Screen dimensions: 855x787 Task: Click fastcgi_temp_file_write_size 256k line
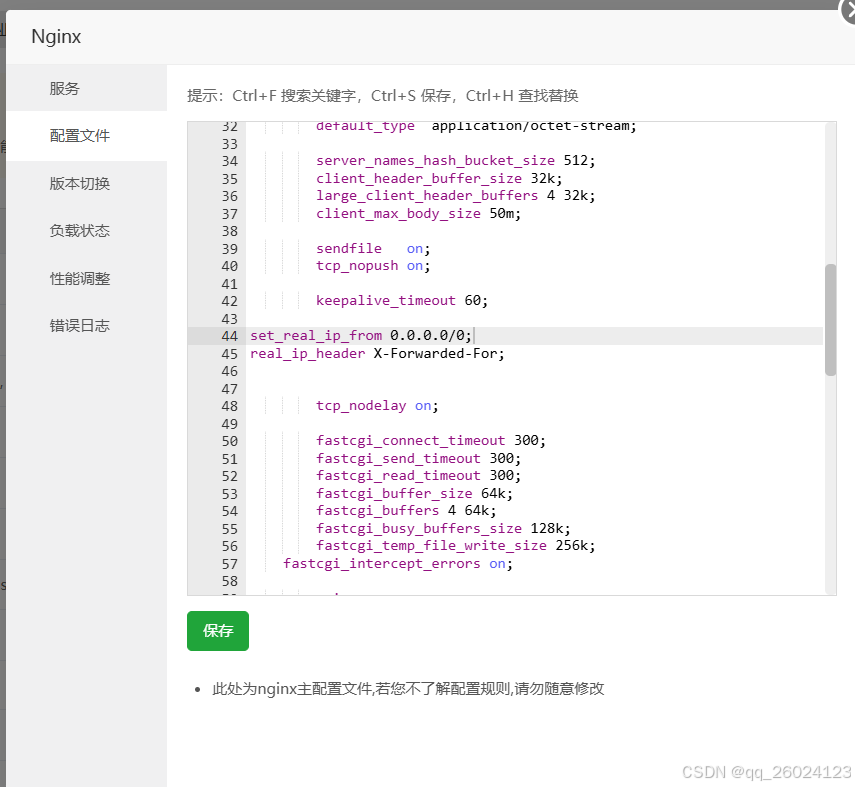point(455,545)
